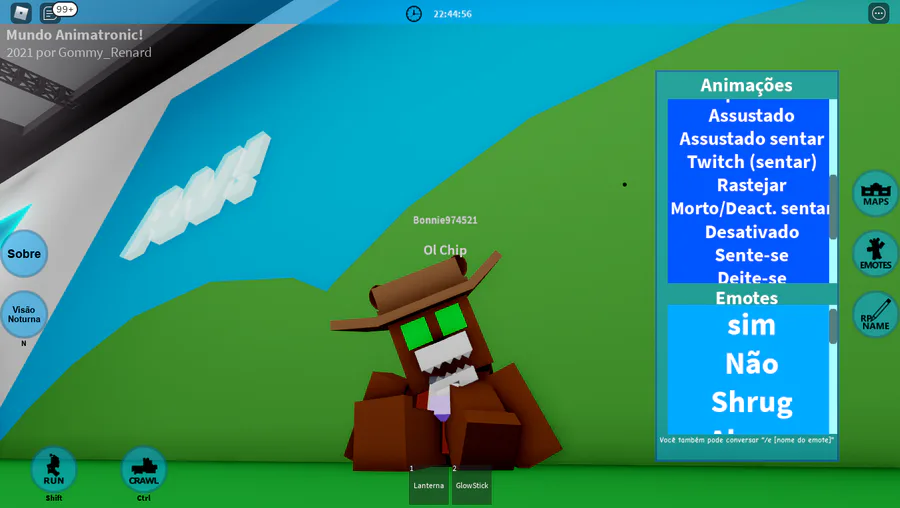Open the three-dots options menu

point(878,13)
